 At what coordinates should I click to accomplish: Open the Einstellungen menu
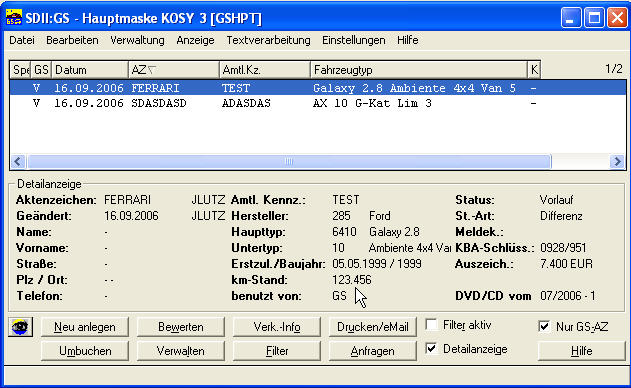point(354,40)
